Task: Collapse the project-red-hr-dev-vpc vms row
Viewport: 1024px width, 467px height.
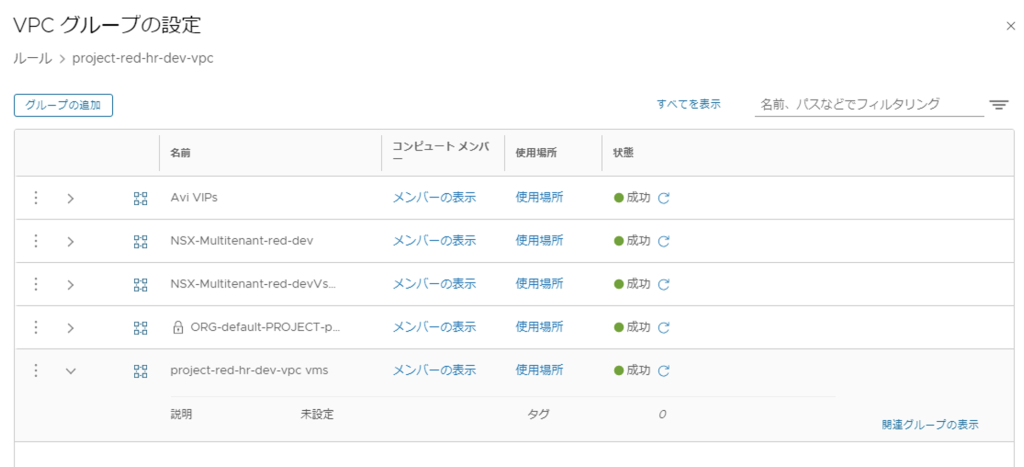Action: coord(70,371)
